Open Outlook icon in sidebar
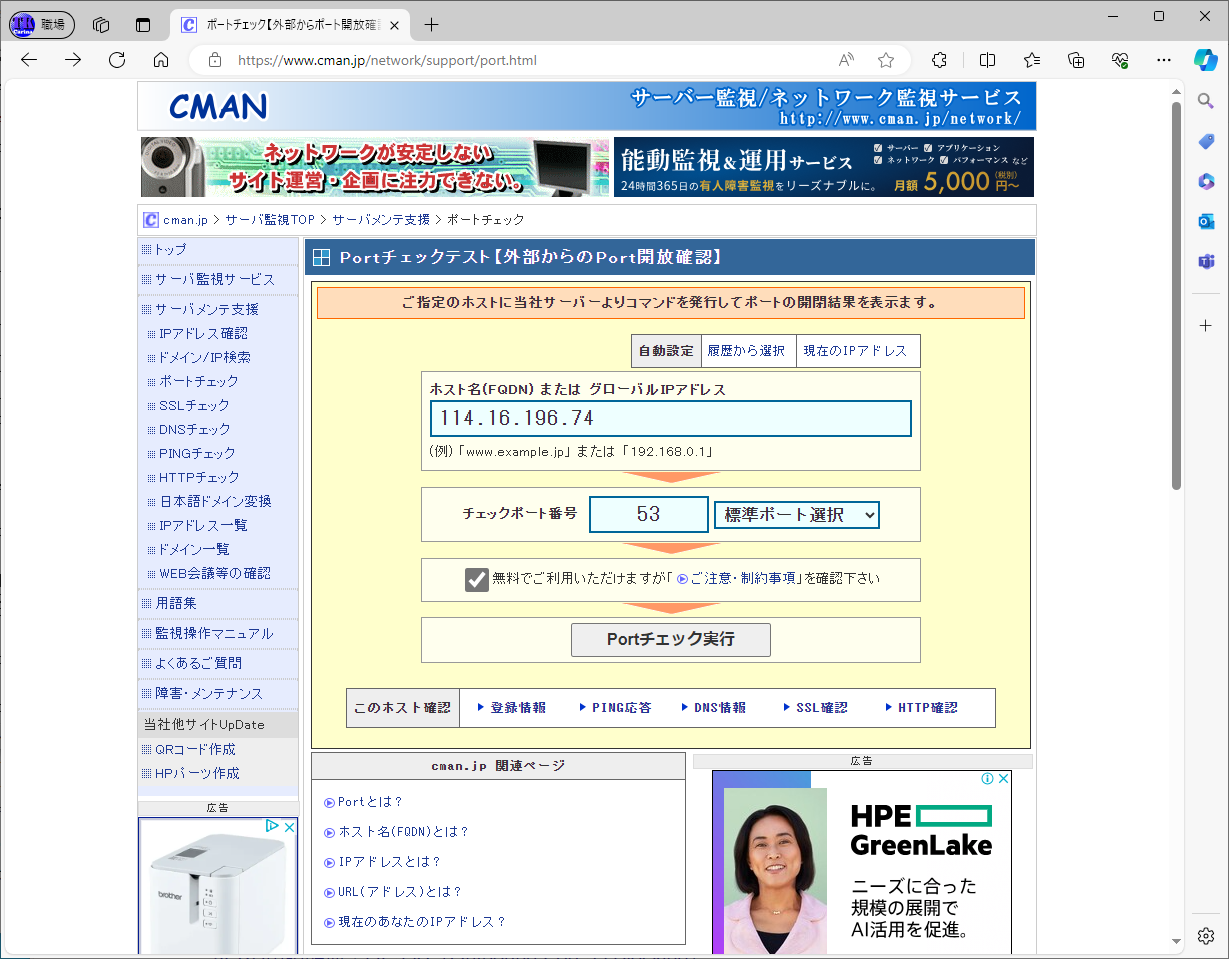The image size is (1229, 959). 1206,221
